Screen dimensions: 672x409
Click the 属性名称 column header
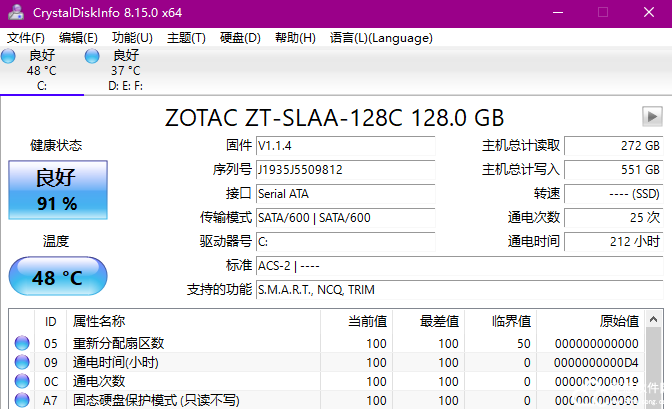[193, 321]
